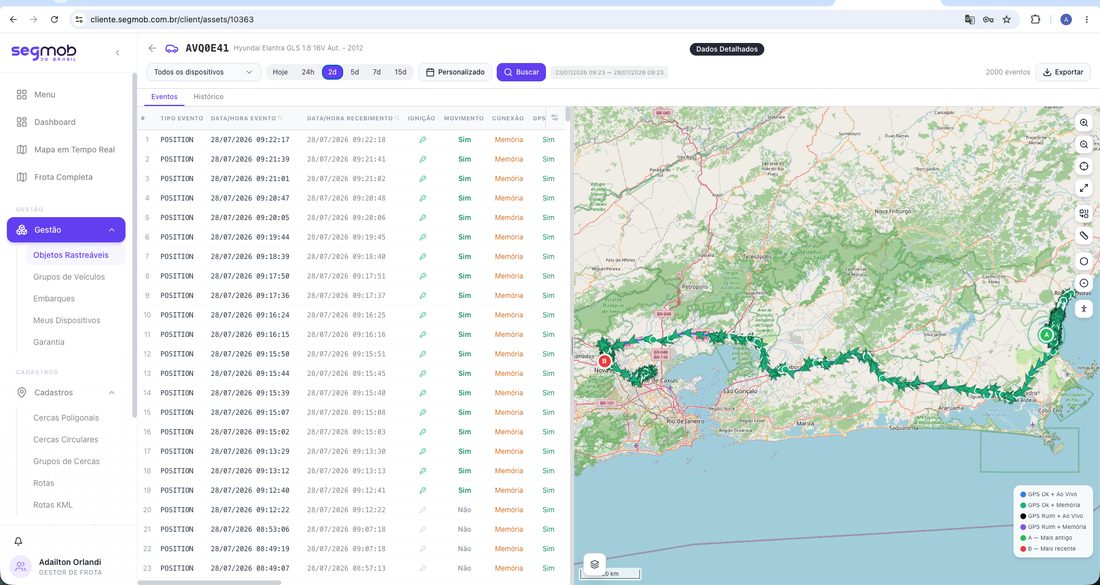Open table column settings icon
Viewport: 1100px width, 585px height.
tap(554, 118)
